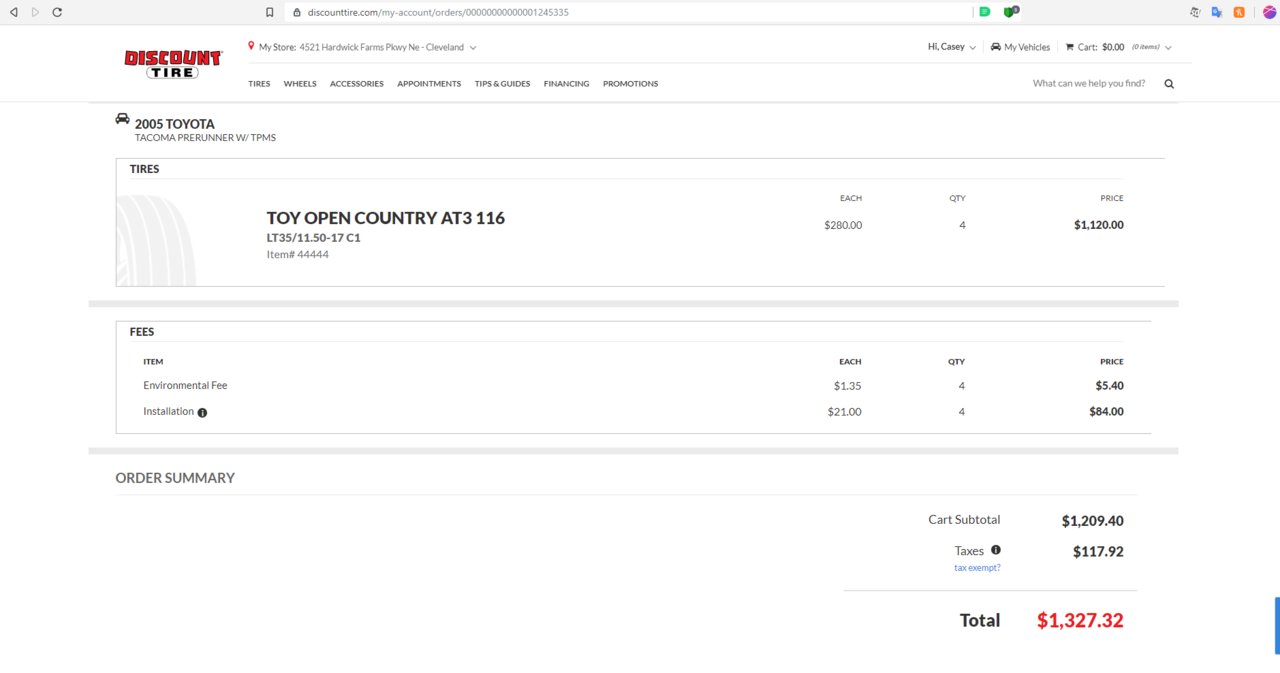Click the bookmark icon in the address bar
The height and width of the screenshot is (673, 1280).
[269, 12]
